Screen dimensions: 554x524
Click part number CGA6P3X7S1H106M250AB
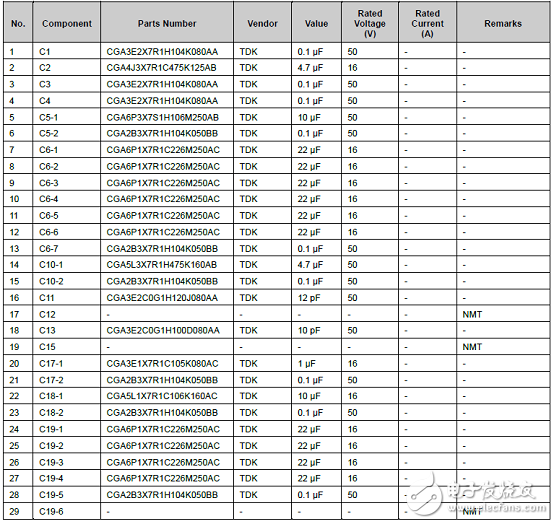coord(163,117)
